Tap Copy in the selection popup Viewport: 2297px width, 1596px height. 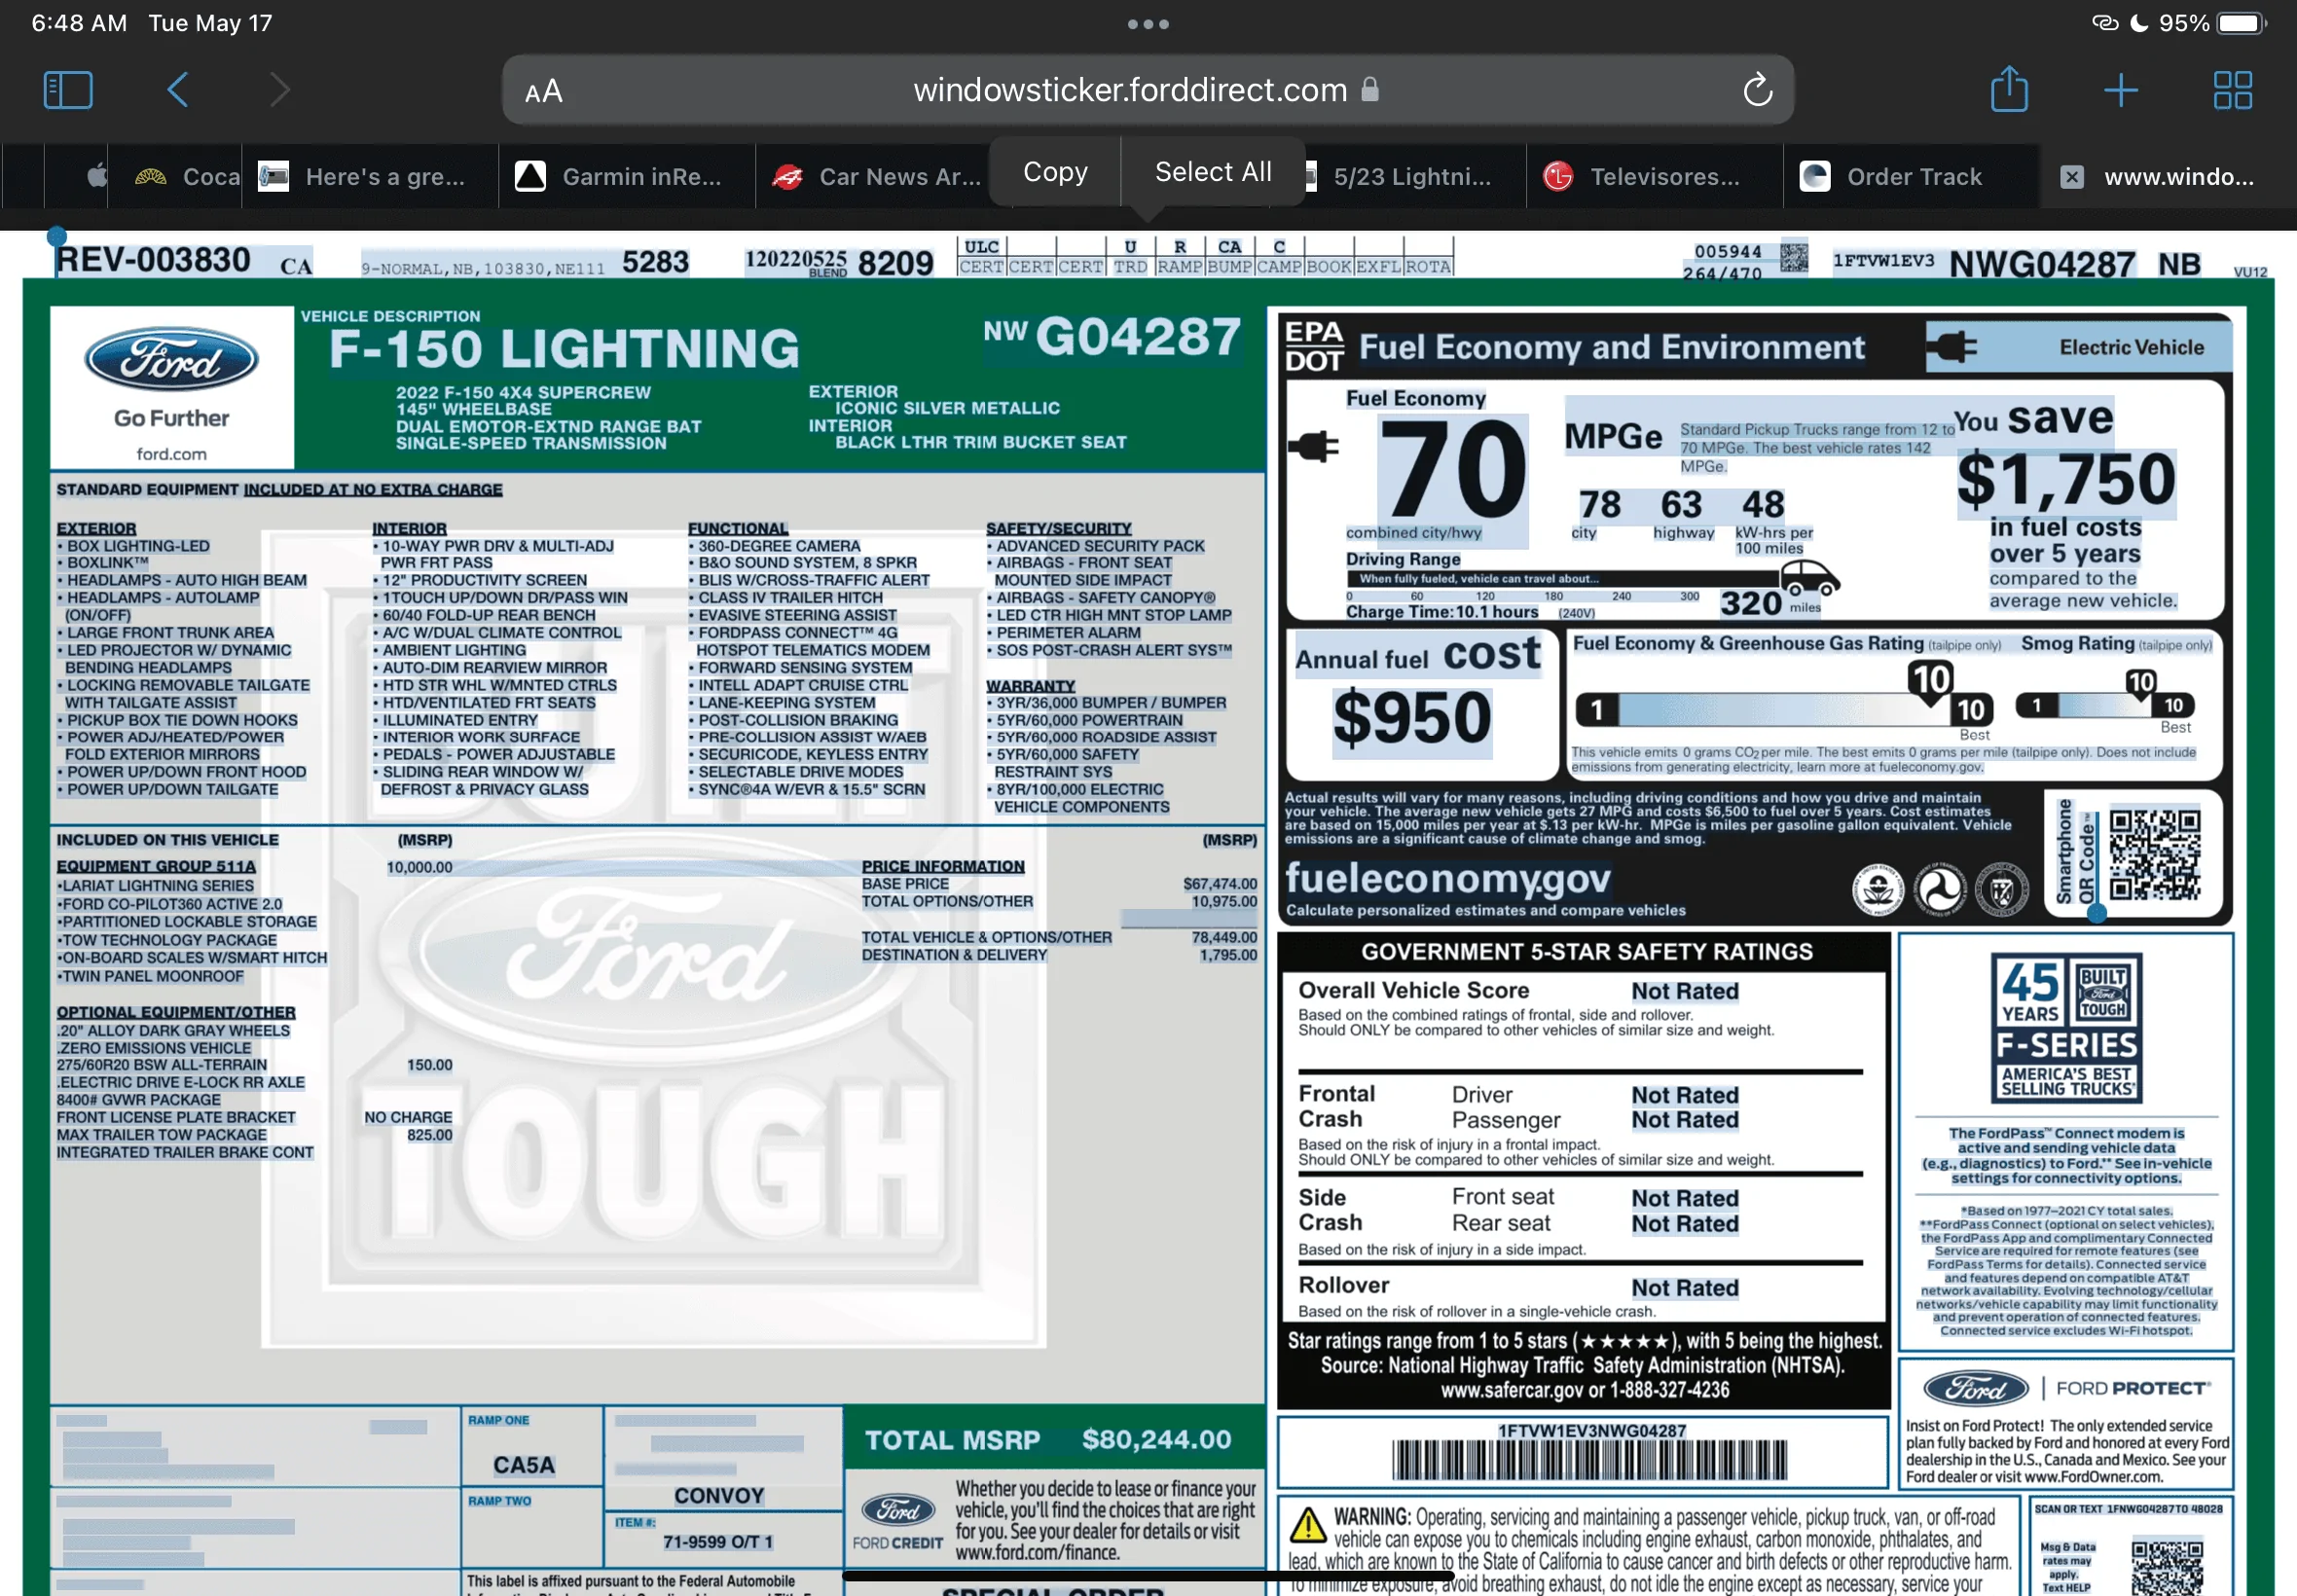[x=1055, y=172]
